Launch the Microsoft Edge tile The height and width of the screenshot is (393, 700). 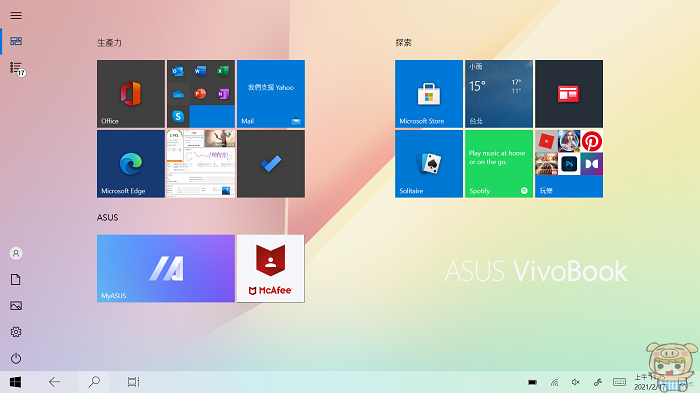pyautogui.click(x=131, y=164)
